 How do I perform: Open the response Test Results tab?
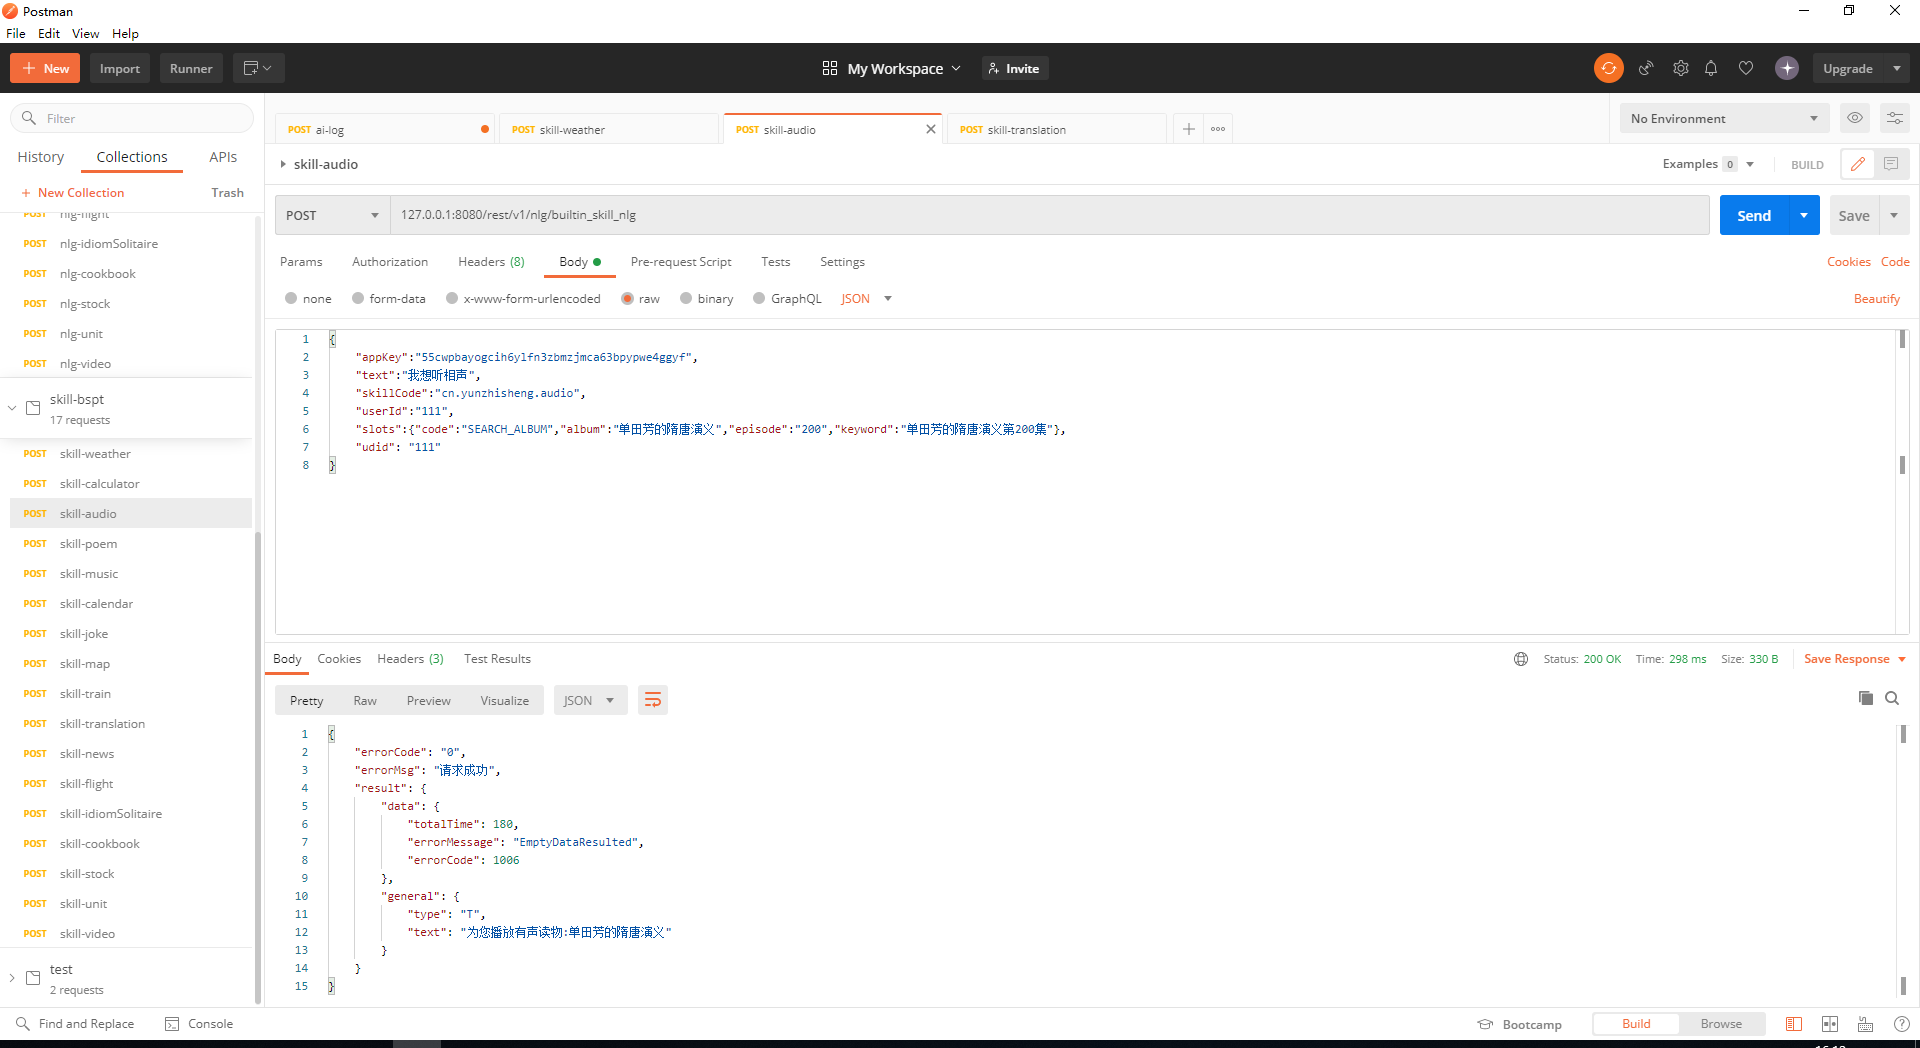[x=497, y=659]
